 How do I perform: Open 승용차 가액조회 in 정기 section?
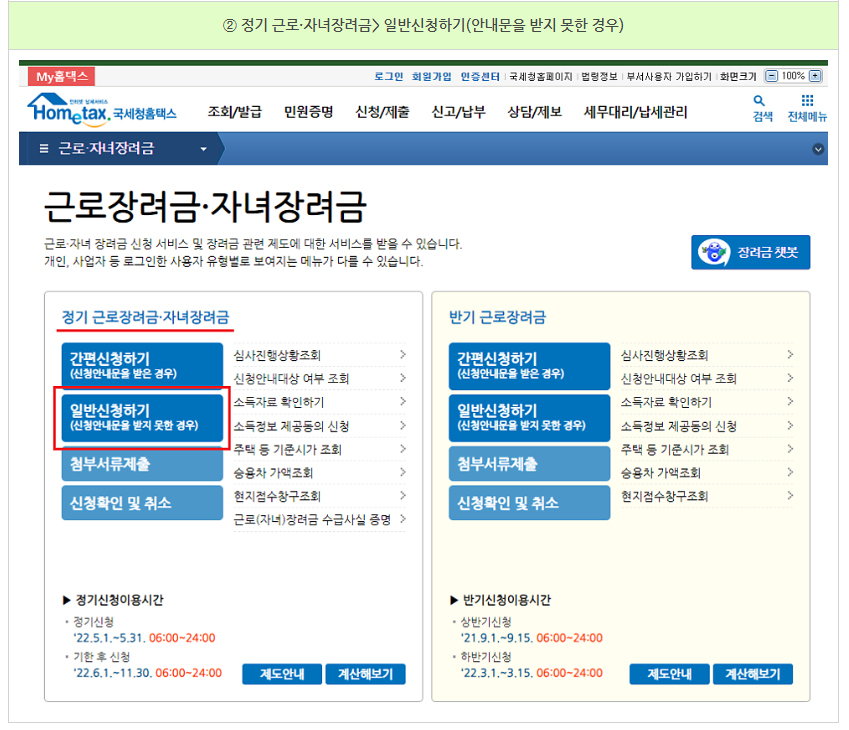click(x=319, y=473)
